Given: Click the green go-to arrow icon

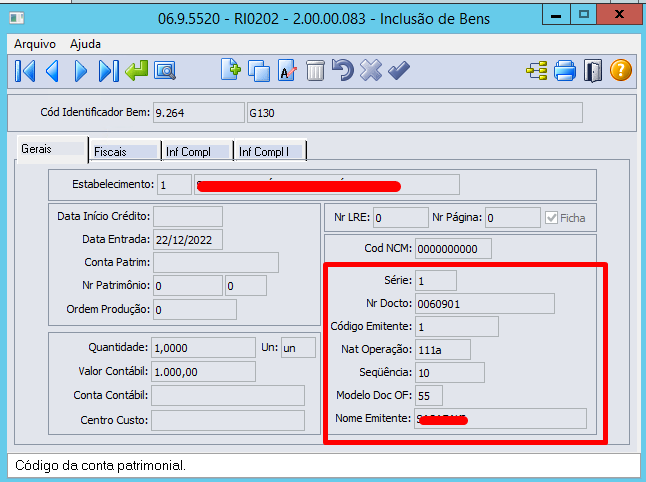Looking at the screenshot, I should coord(137,71).
